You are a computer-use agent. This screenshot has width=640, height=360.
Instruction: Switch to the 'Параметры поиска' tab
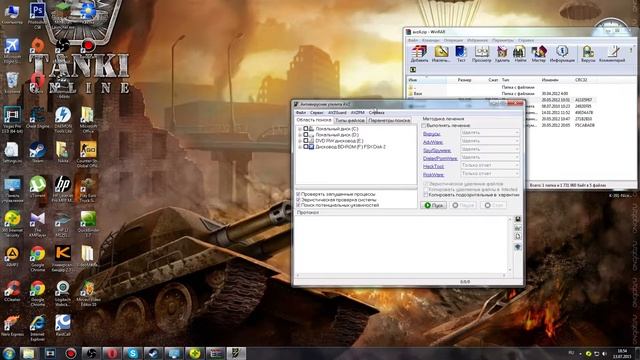[389, 120]
